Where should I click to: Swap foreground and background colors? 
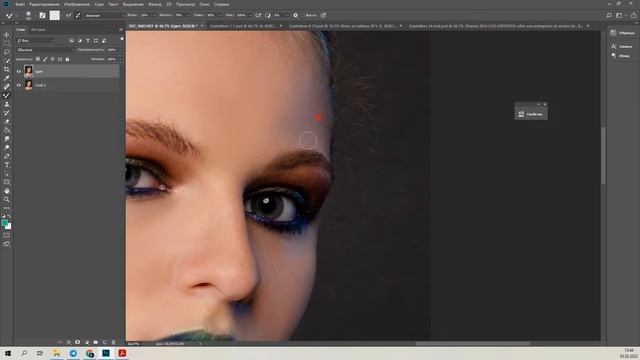pyautogui.click(x=10, y=216)
